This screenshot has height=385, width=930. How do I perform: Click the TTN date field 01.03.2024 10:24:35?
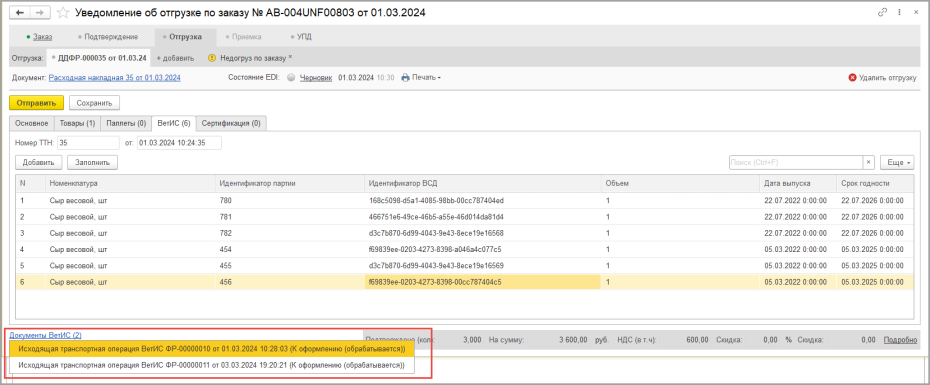[x=179, y=142]
